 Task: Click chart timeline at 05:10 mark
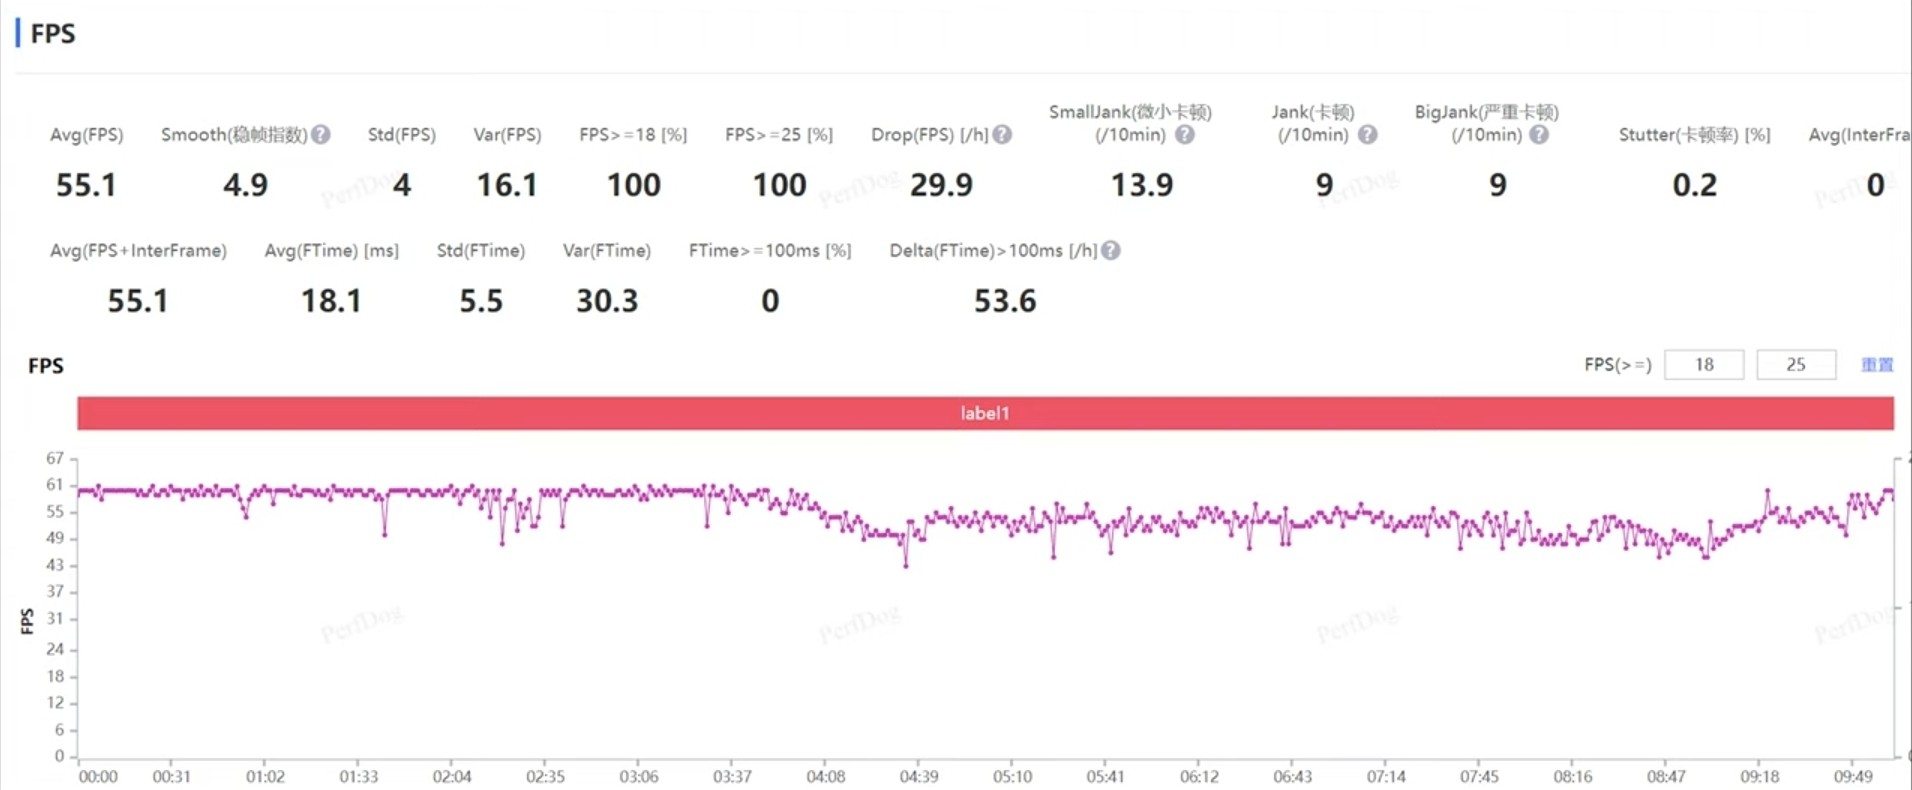pyautogui.click(x=1012, y=776)
